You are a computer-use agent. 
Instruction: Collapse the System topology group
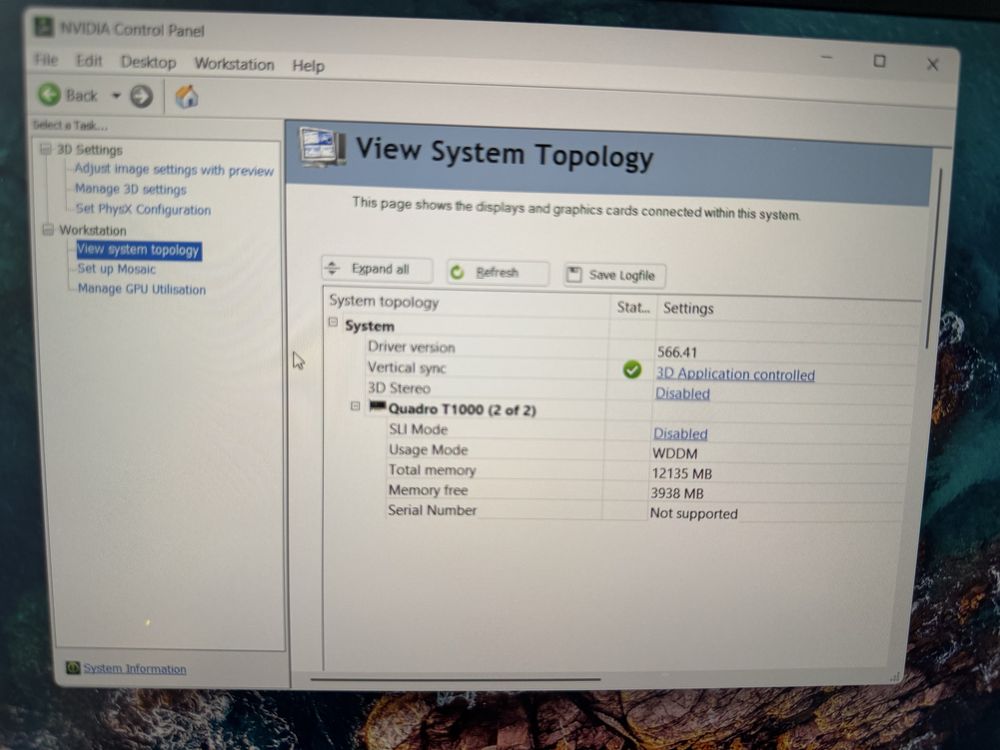pos(333,322)
